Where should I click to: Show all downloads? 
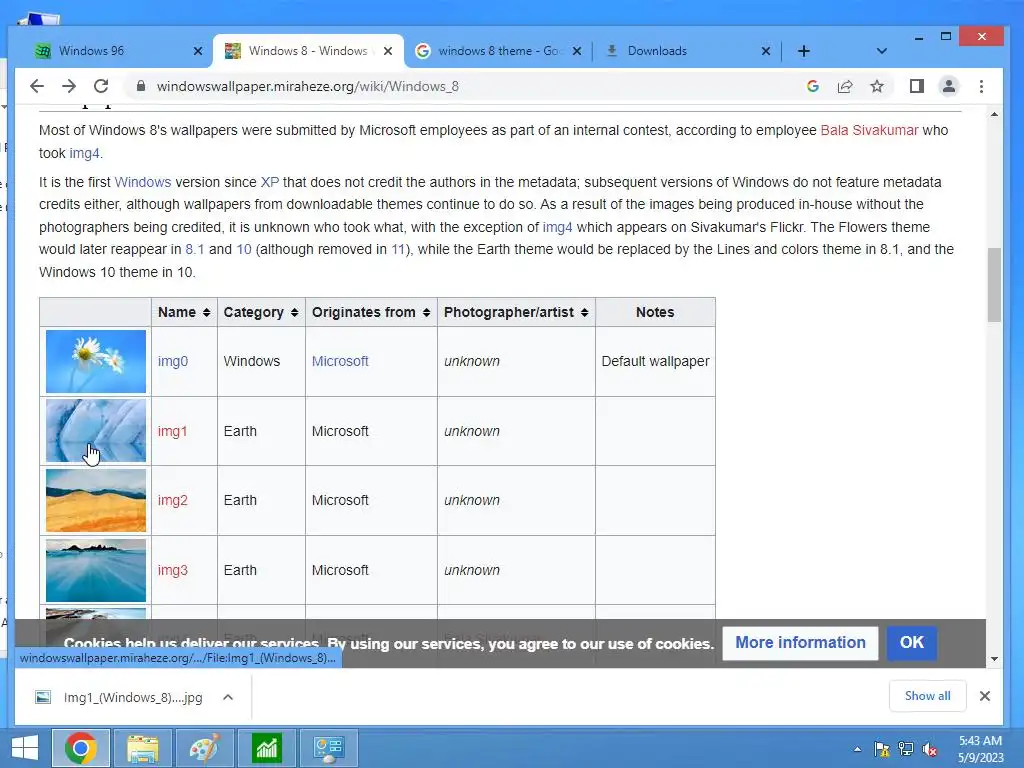pyautogui.click(x=927, y=696)
